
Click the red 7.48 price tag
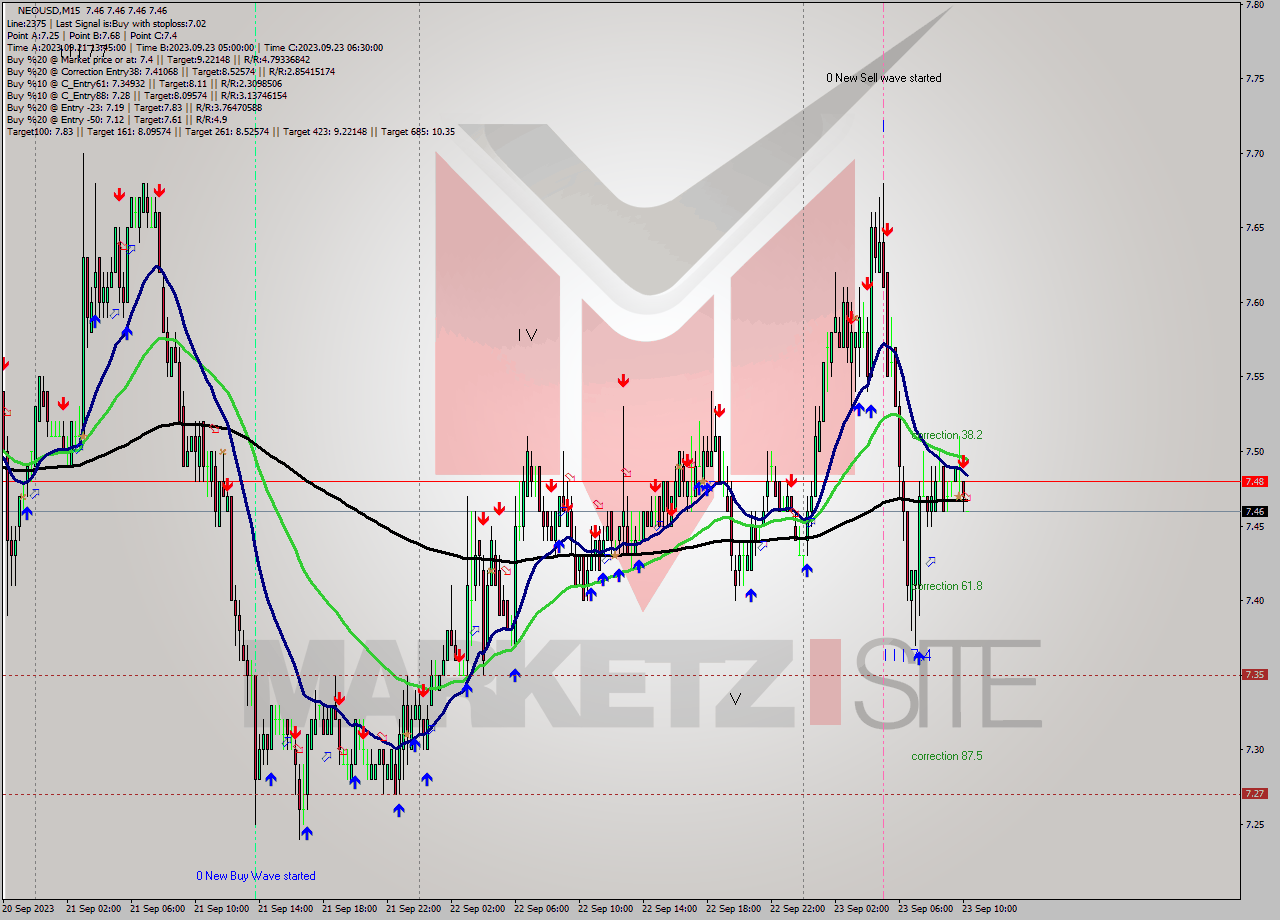click(x=1255, y=481)
